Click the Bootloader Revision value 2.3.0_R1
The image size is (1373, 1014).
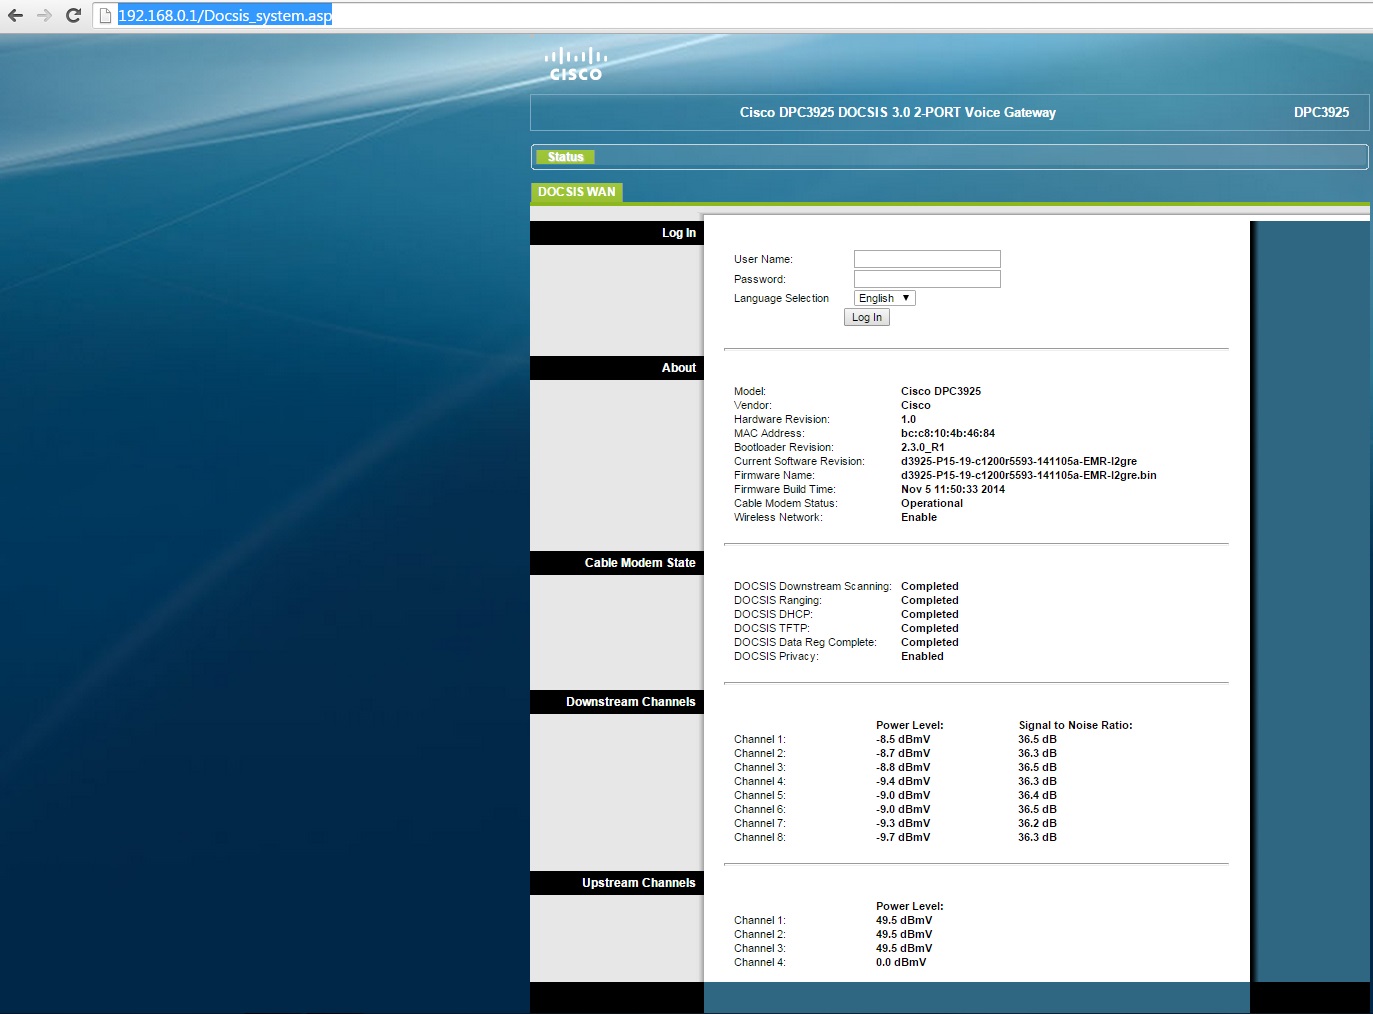923,447
